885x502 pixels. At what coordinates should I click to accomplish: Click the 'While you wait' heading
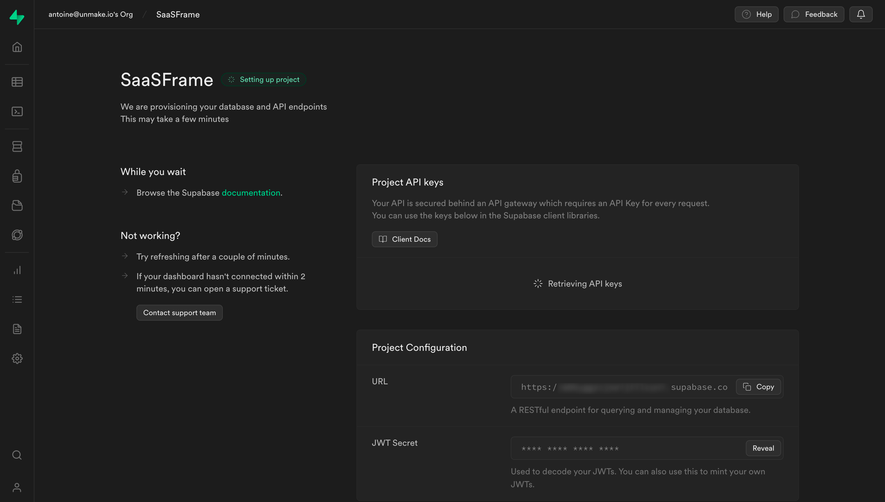[153, 172]
